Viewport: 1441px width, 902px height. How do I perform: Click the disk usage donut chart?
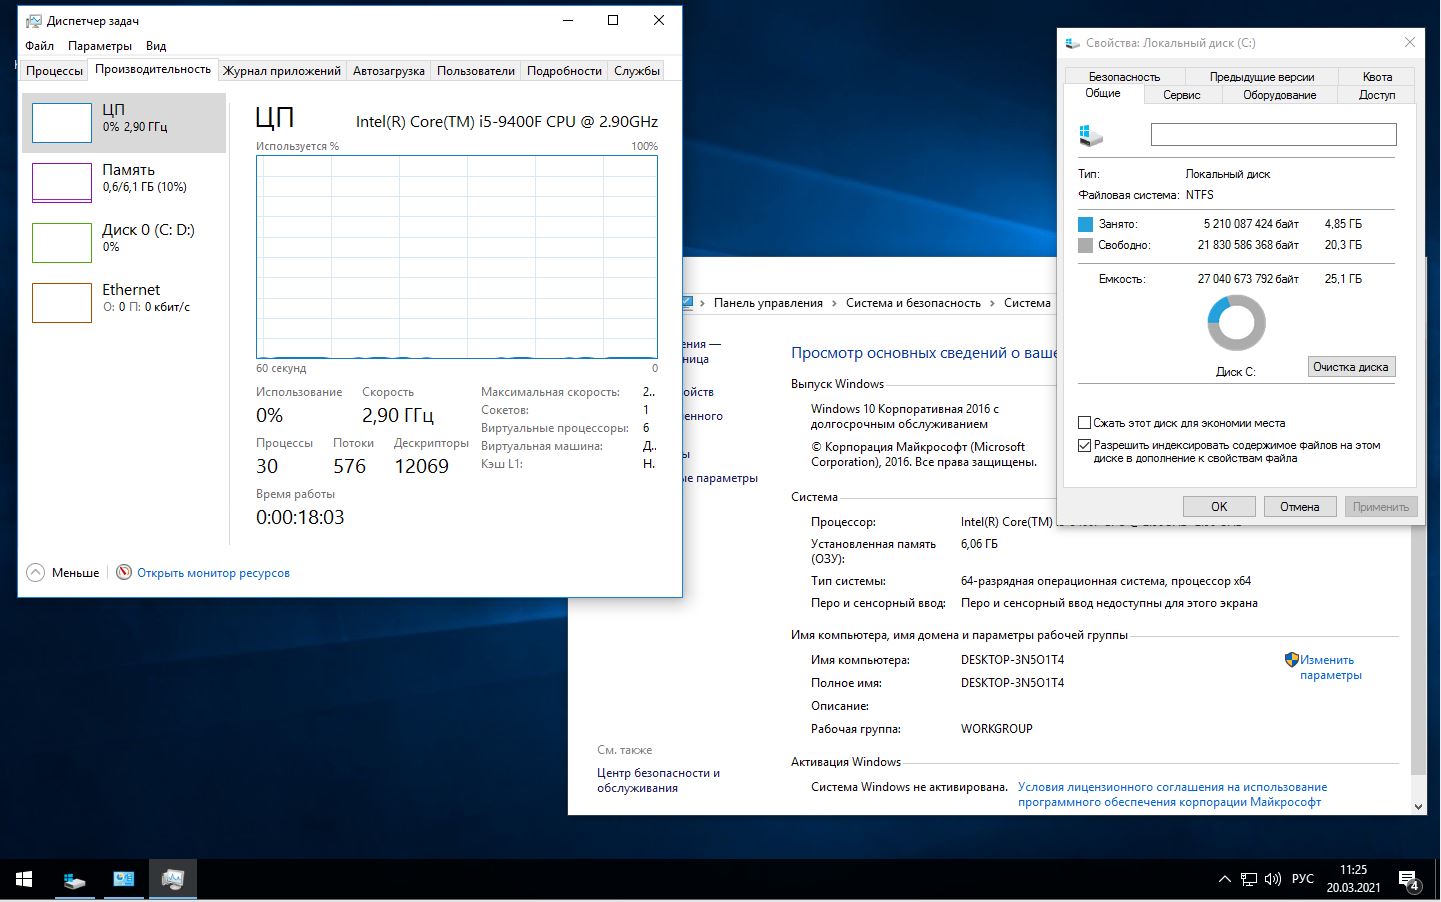(1237, 322)
